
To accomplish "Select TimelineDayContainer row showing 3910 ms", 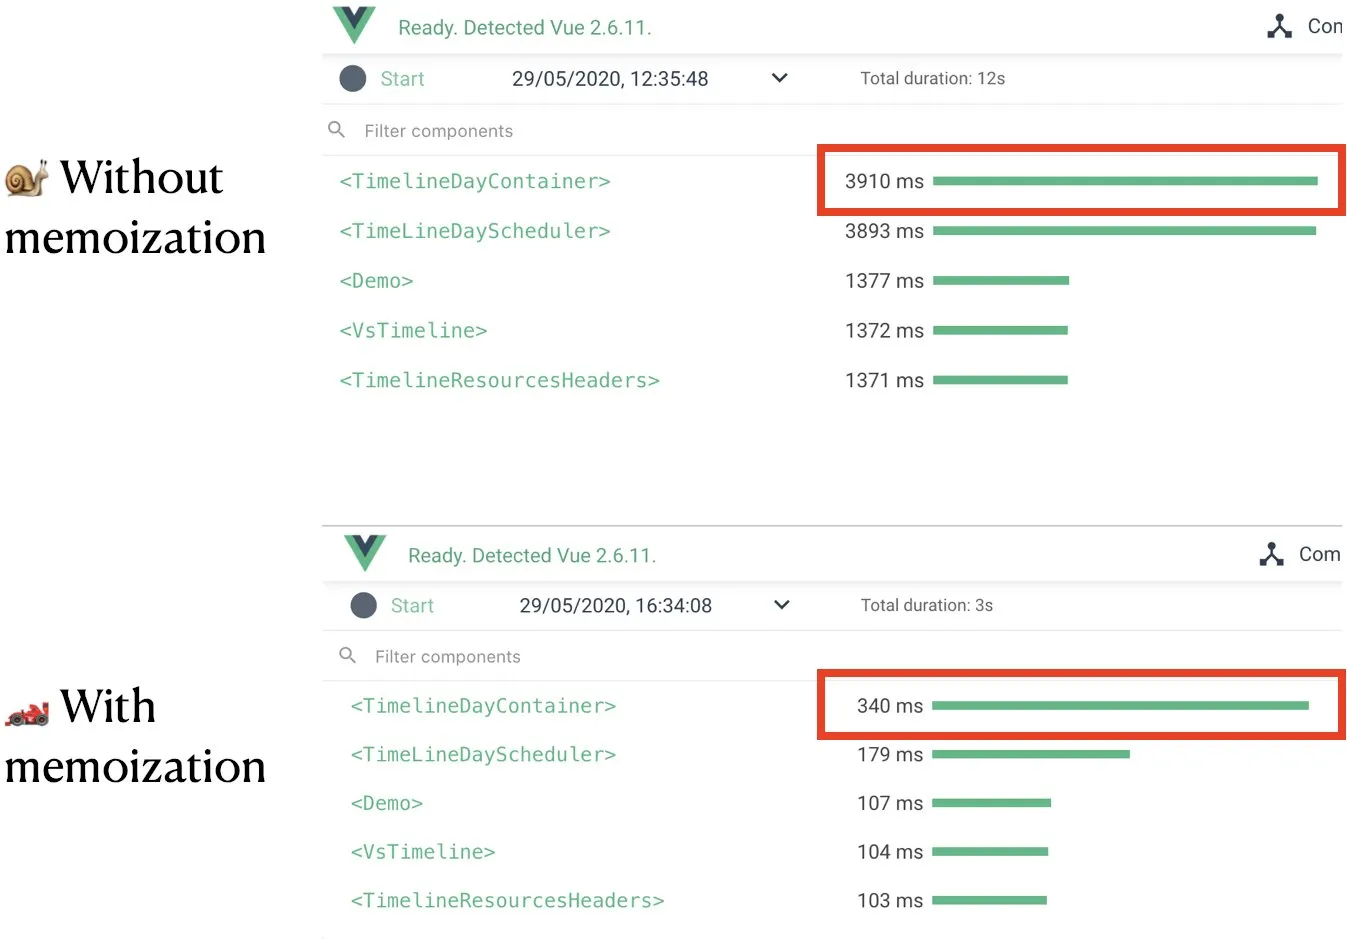I will click(832, 181).
